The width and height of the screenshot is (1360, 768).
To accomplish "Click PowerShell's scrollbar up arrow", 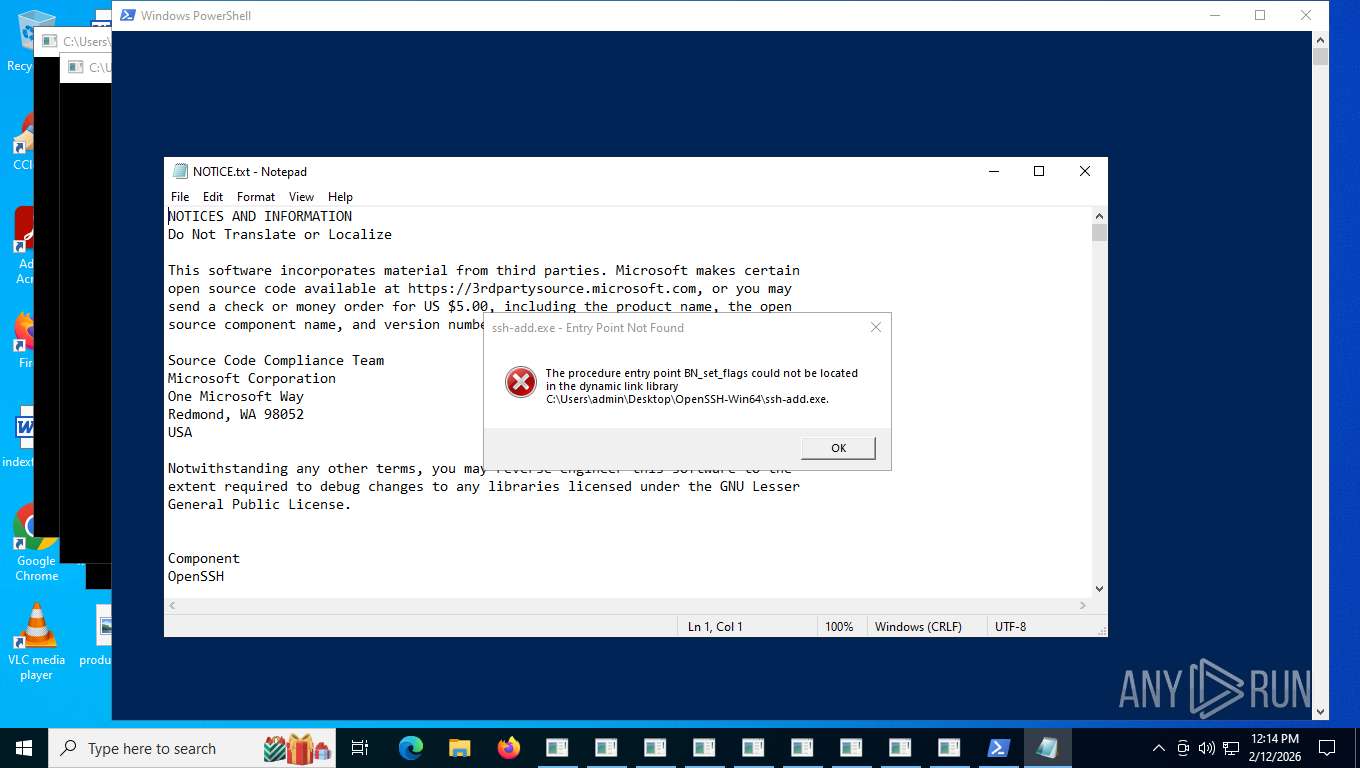I will tap(1320, 39).
